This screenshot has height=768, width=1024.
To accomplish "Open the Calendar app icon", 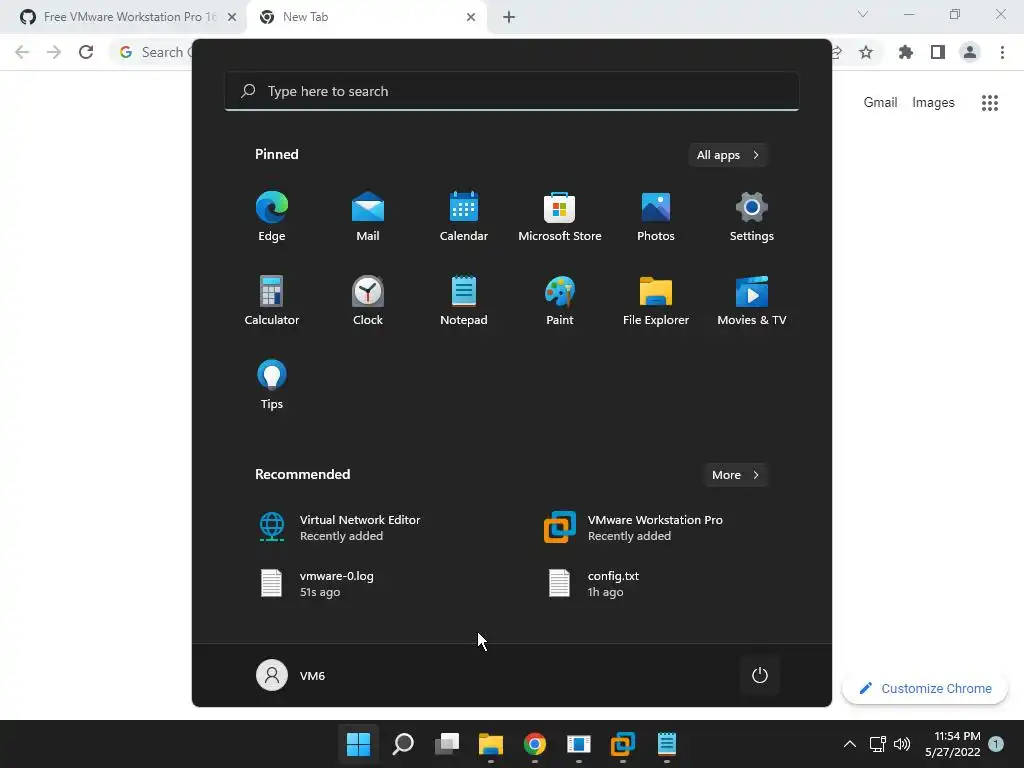I will (464, 216).
